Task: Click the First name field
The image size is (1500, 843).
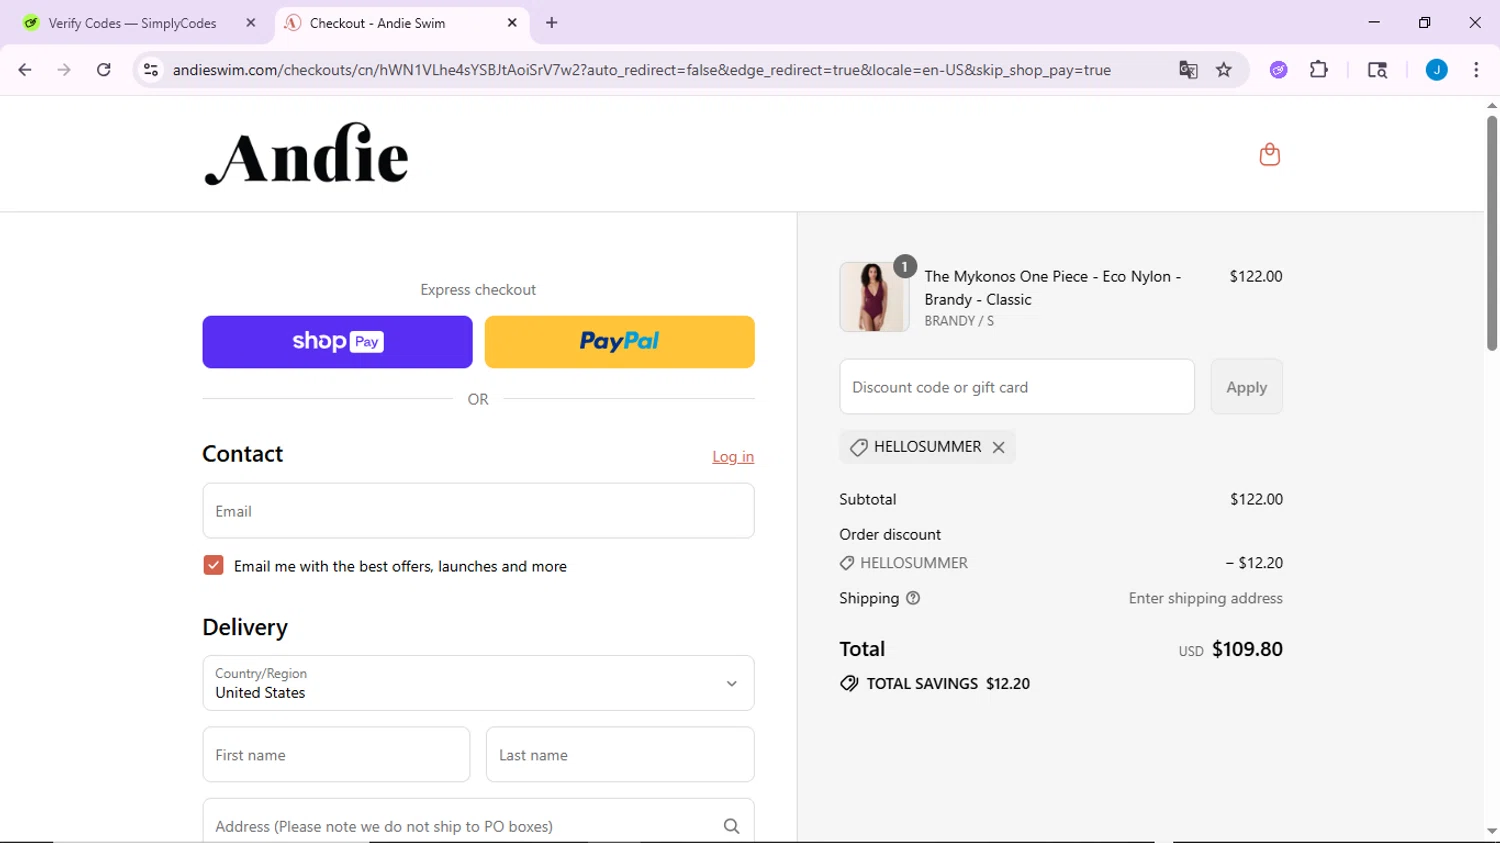Action: 336,755
